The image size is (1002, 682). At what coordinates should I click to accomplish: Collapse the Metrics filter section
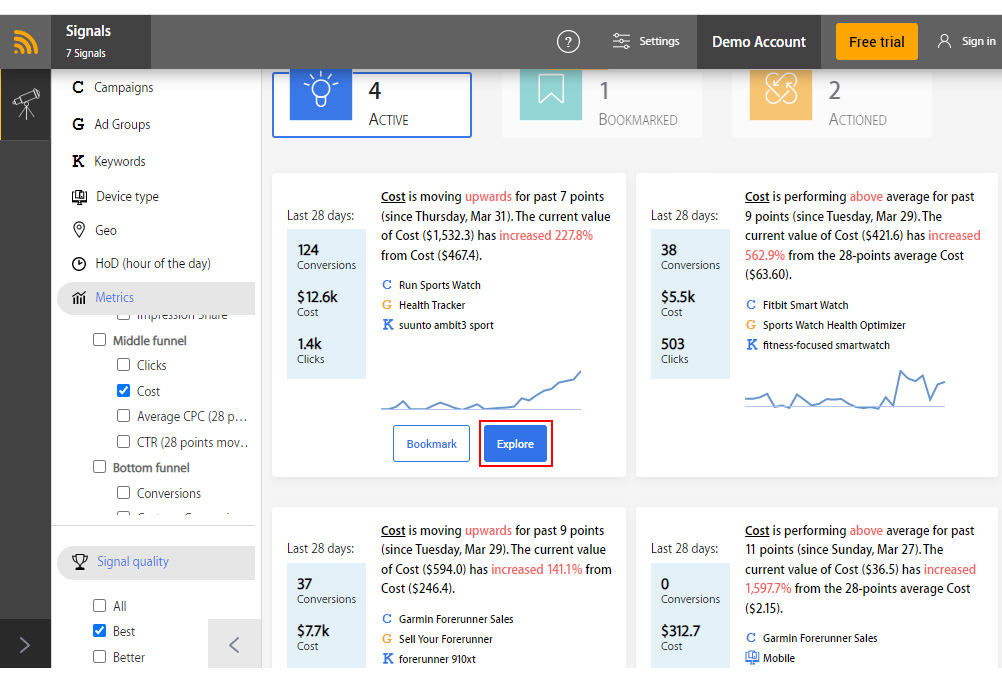pos(156,298)
